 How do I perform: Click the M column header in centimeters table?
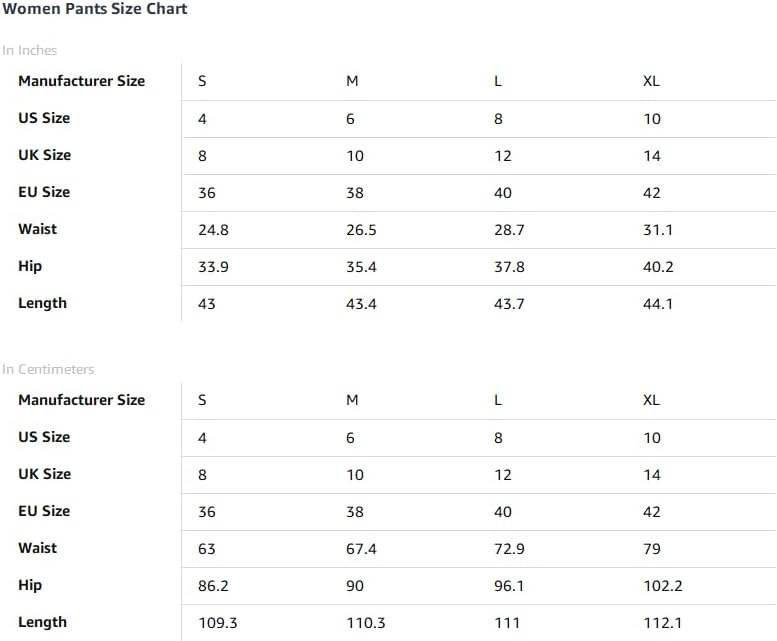pos(352,400)
